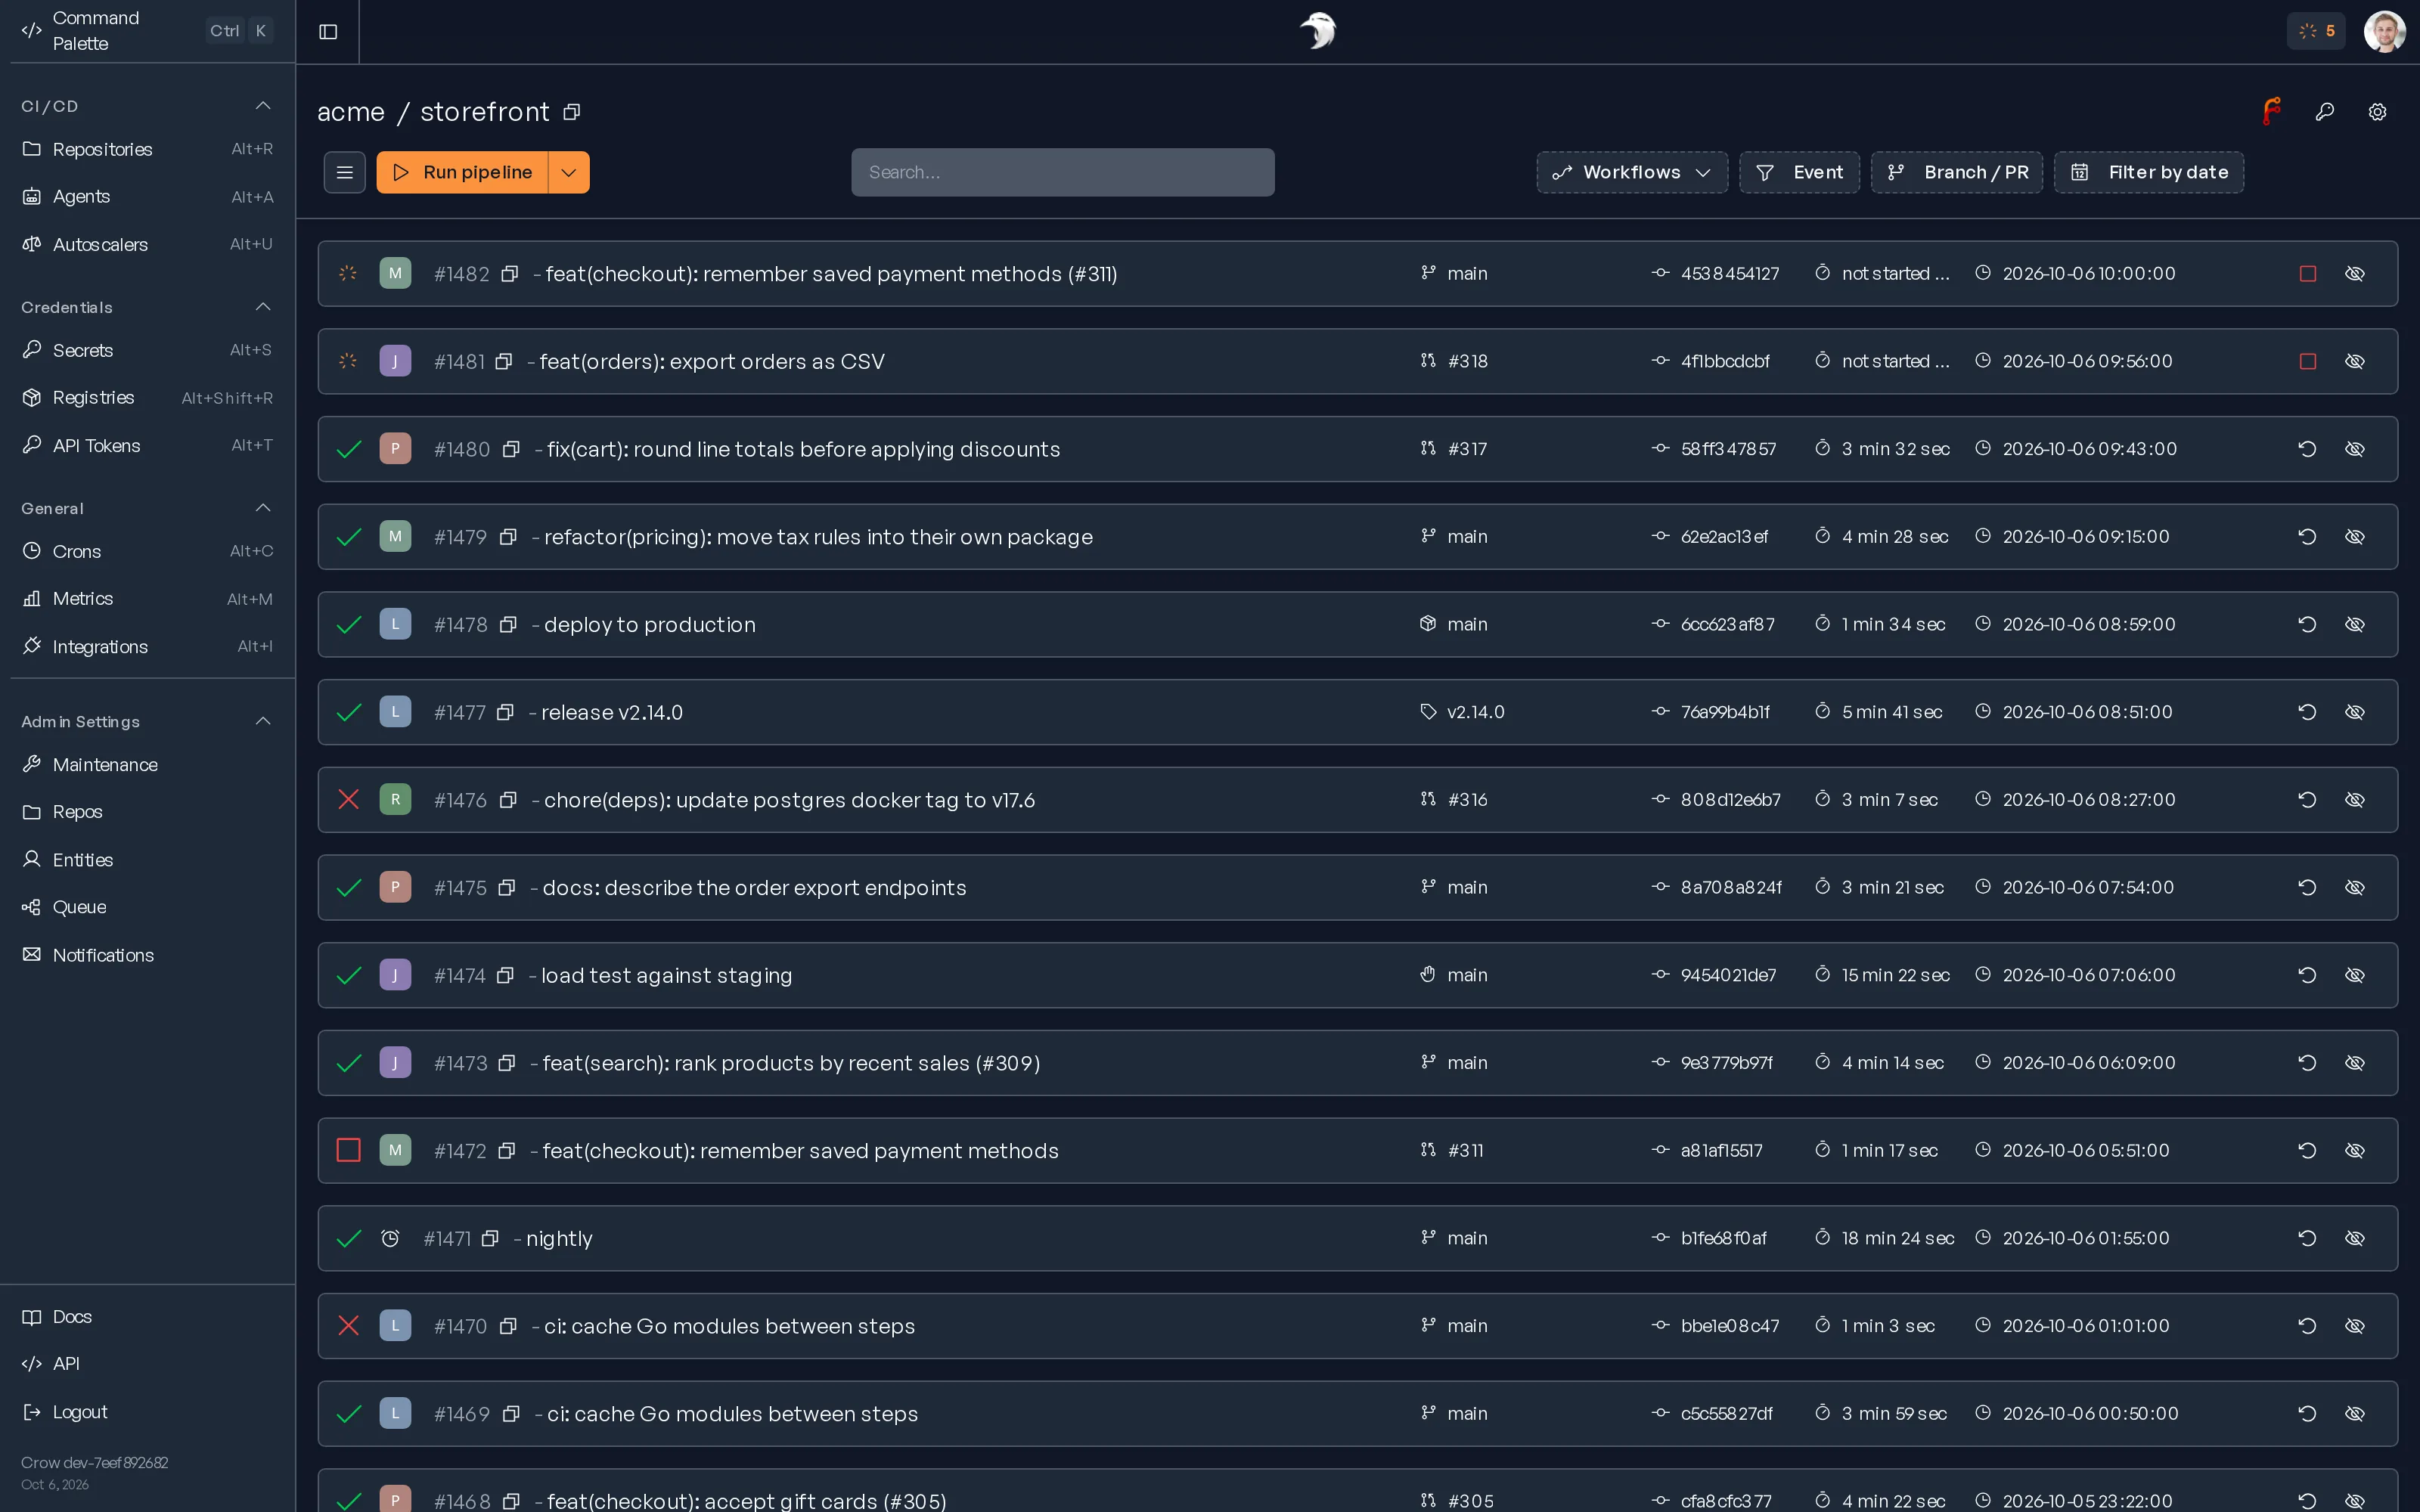2420x1512 pixels.
Task: Click the forge link icon for storefront
Action: (x=2271, y=112)
